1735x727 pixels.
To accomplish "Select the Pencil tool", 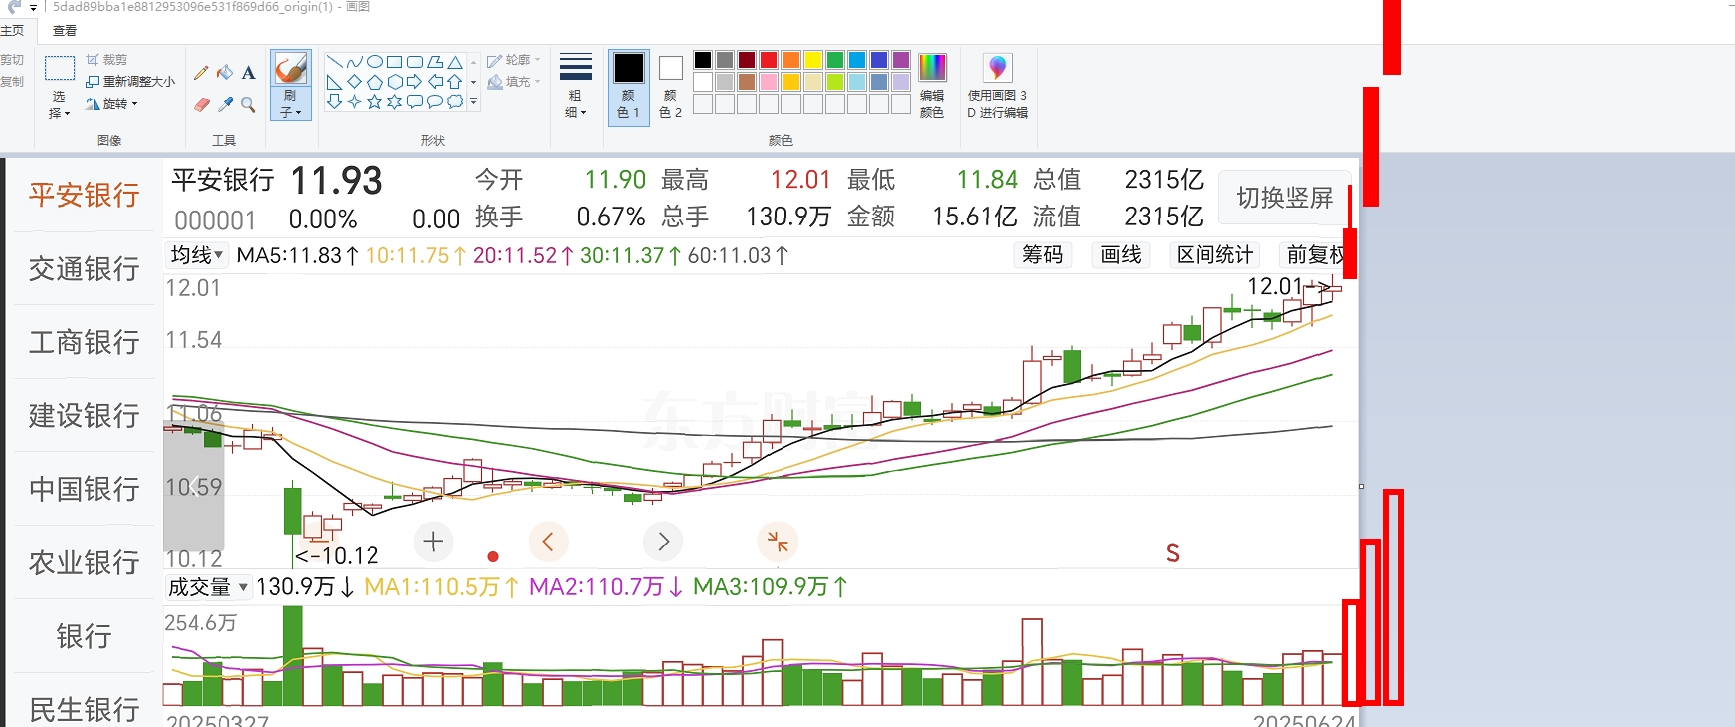I will (x=201, y=73).
